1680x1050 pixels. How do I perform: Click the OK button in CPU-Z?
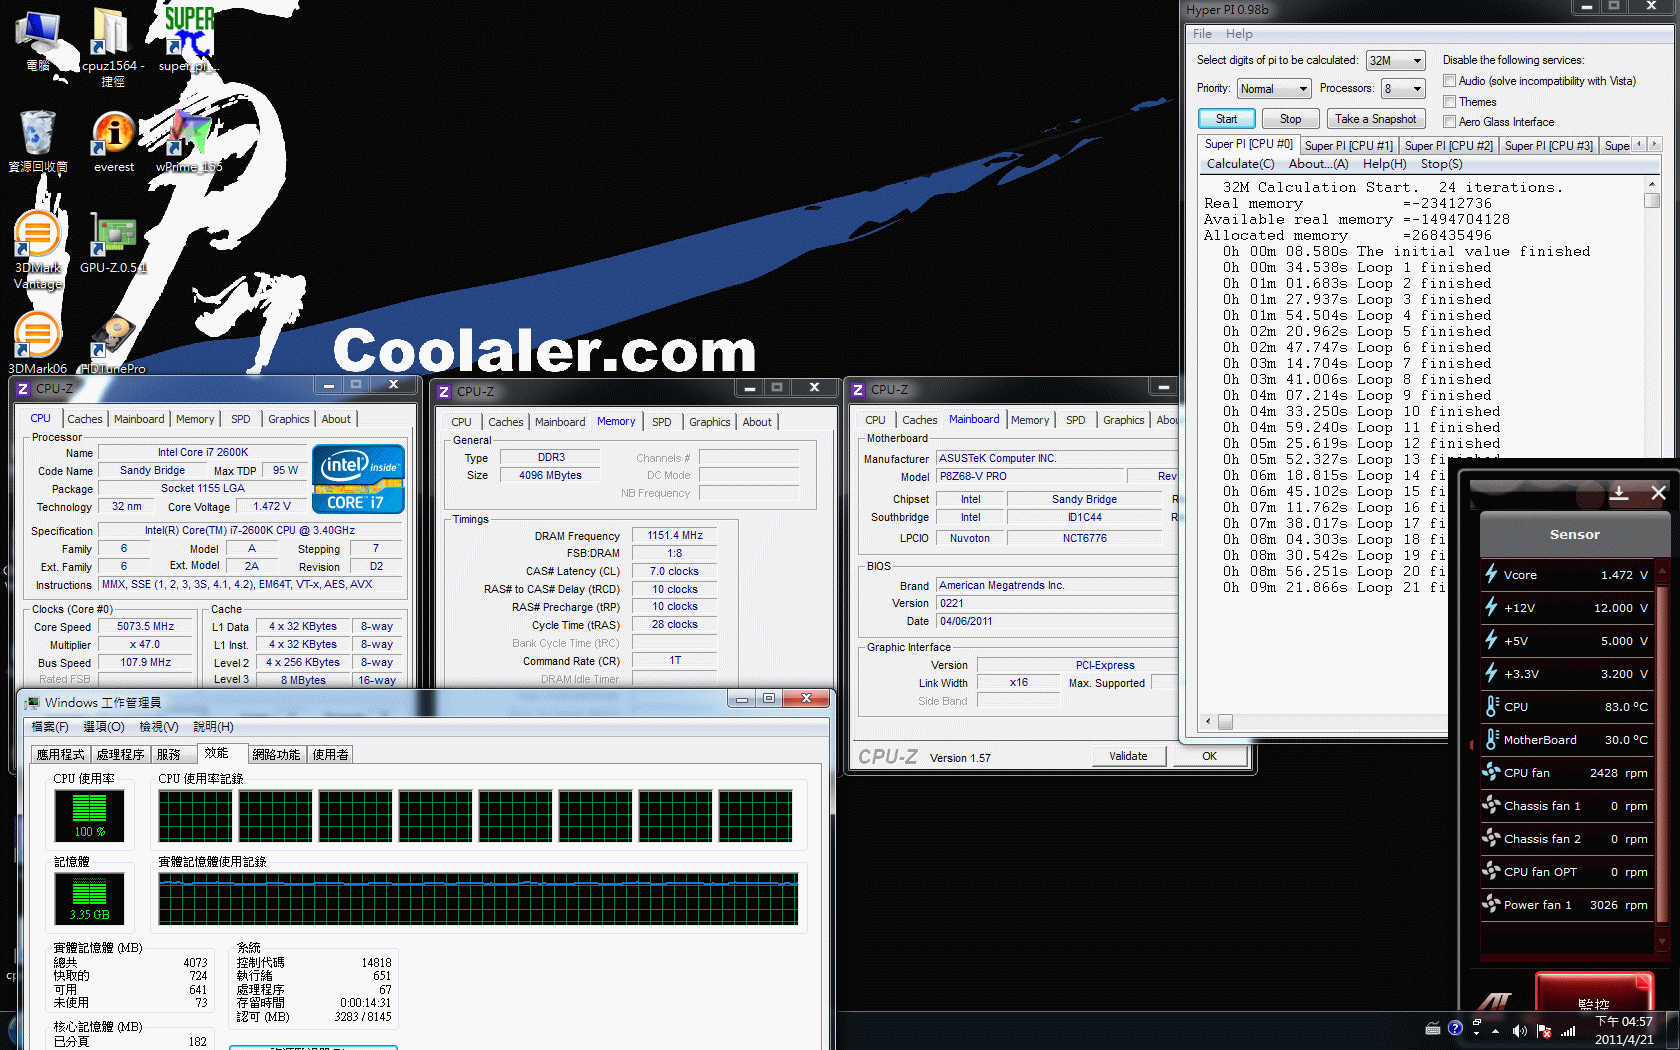tap(1209, 756)
